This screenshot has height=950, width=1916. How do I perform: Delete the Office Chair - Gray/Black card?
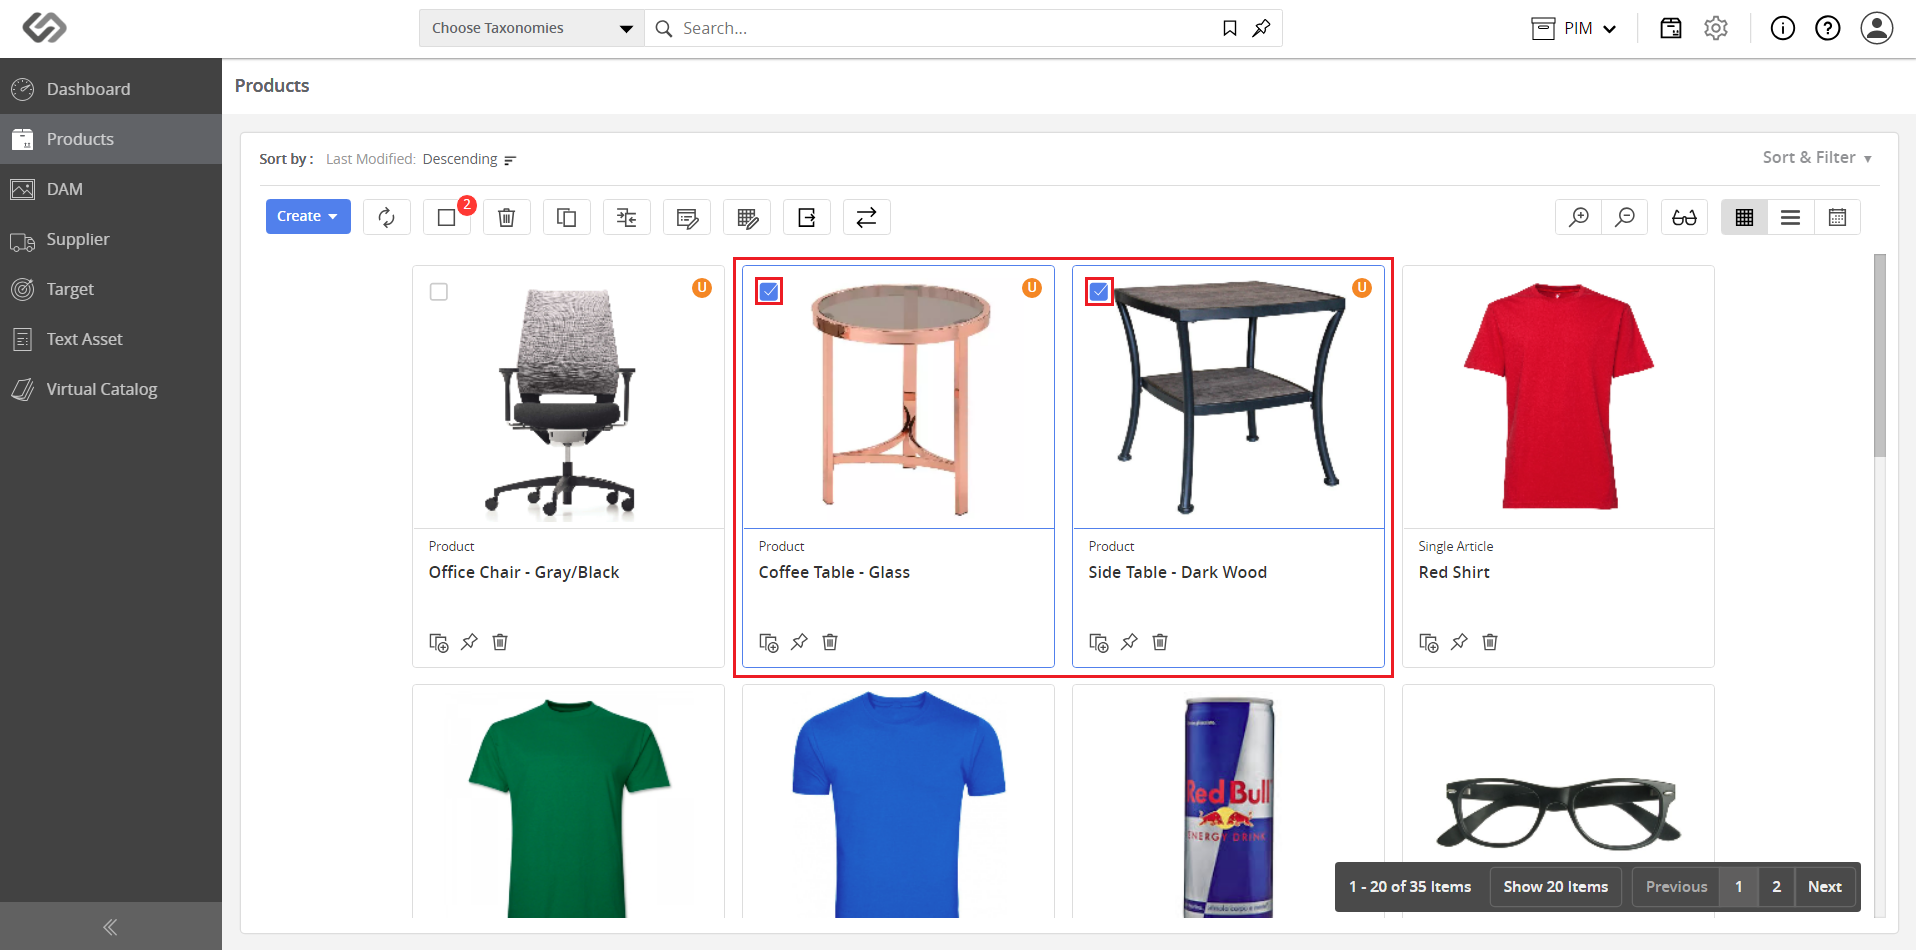(x=500, y=642)
